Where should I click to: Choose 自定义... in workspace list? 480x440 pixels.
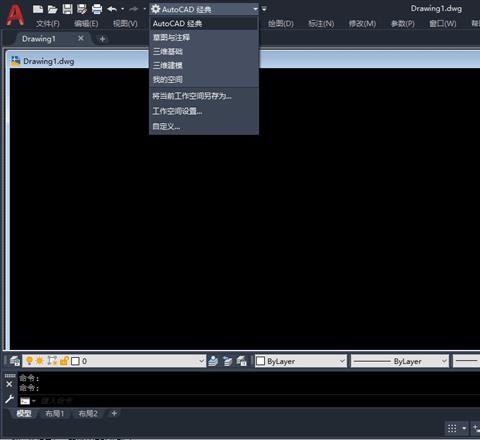(204, 127)
